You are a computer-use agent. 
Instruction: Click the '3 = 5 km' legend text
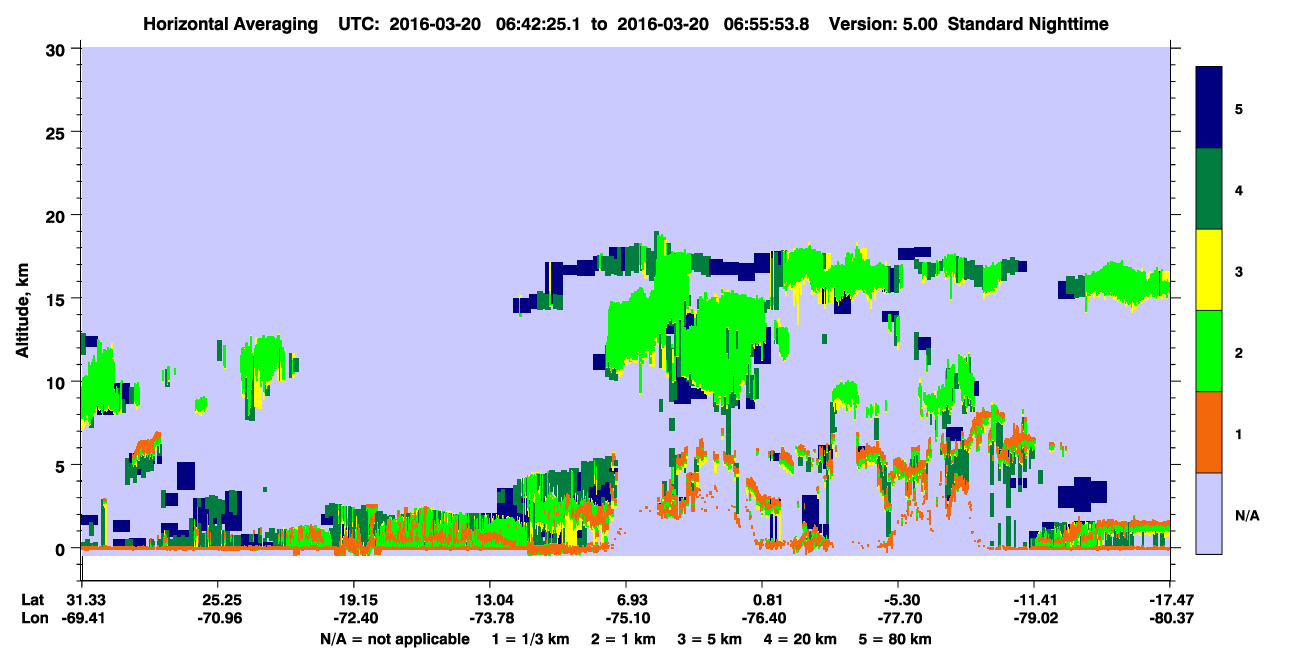[711, 639]
